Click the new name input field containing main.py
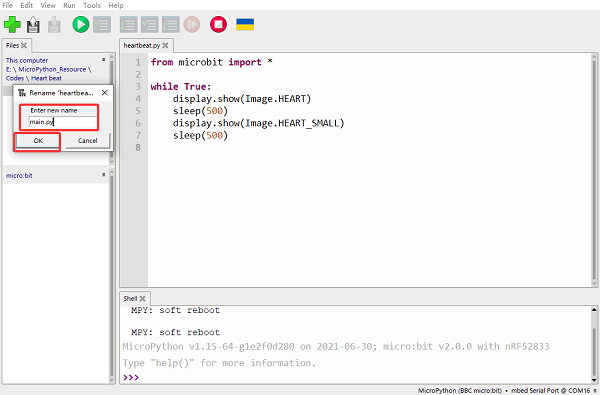This screenshot has height=395, width=600. point(63,122)
